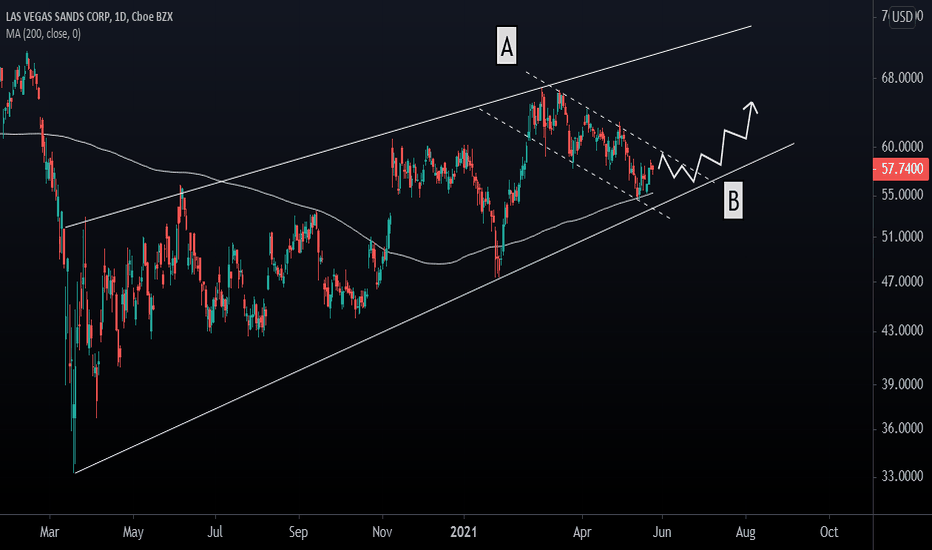Click the Aug label on time axis
932x550 pixels.
745,532
